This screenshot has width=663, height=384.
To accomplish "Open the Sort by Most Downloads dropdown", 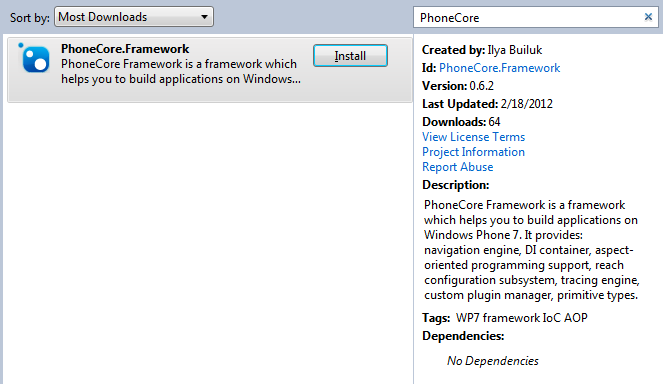I will point(134,17).
